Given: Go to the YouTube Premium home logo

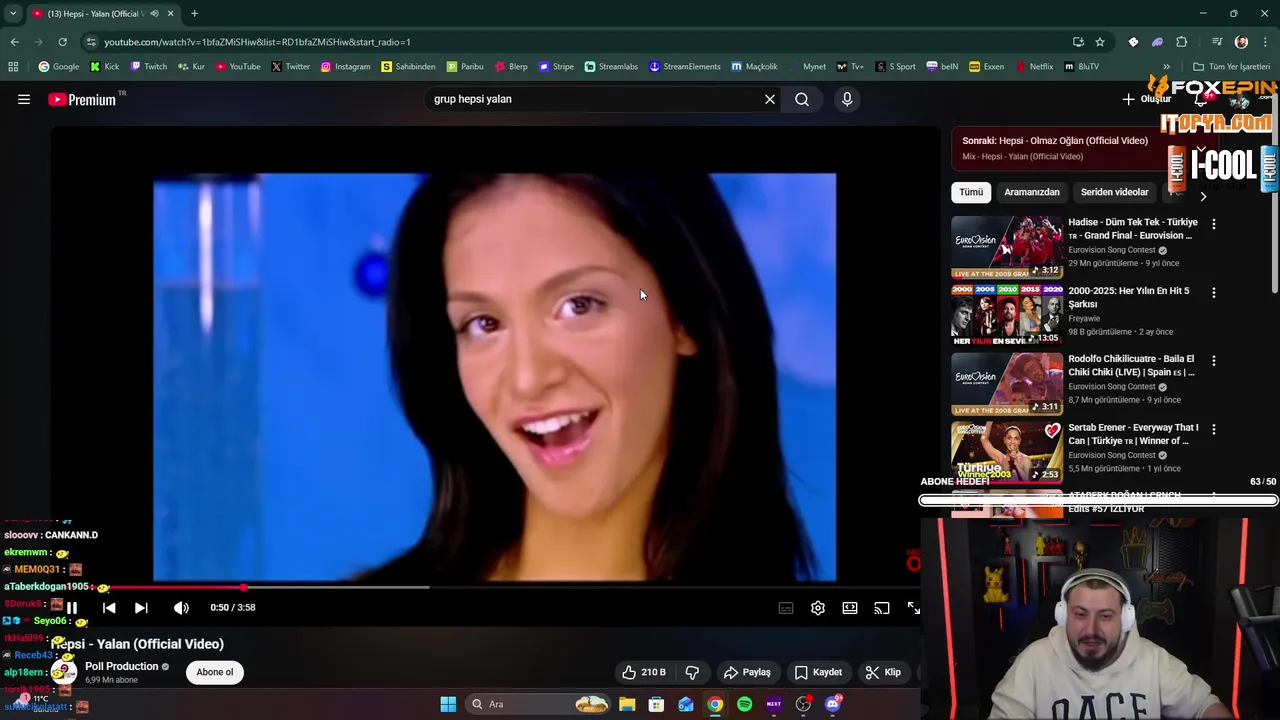Looking at the screenshot, I should pyautogui.click(x=84, y=99).
